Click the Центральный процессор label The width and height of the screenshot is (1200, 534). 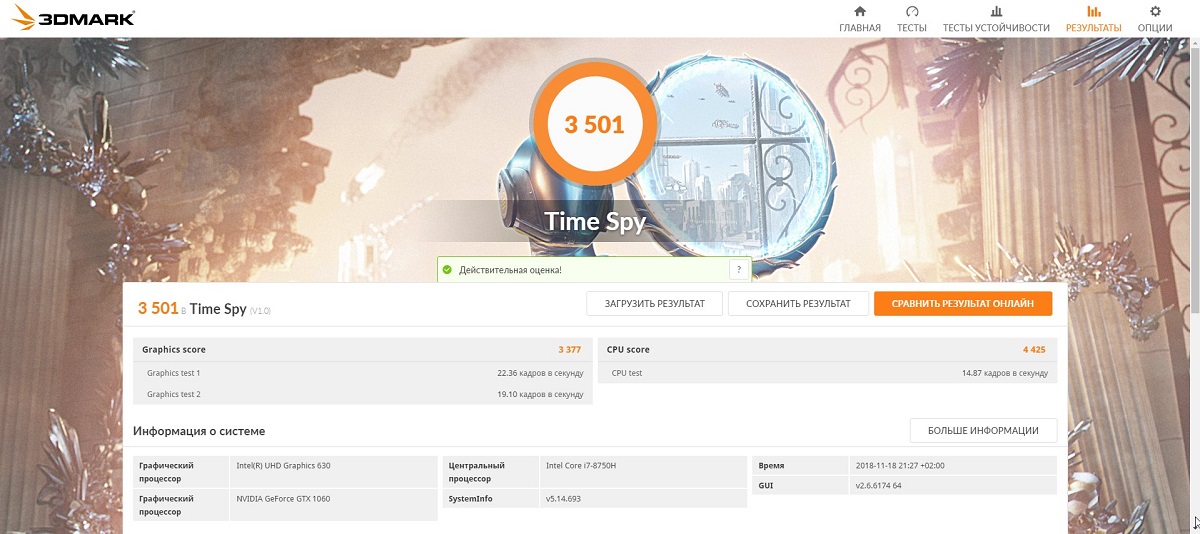click(x=477, y=471)
